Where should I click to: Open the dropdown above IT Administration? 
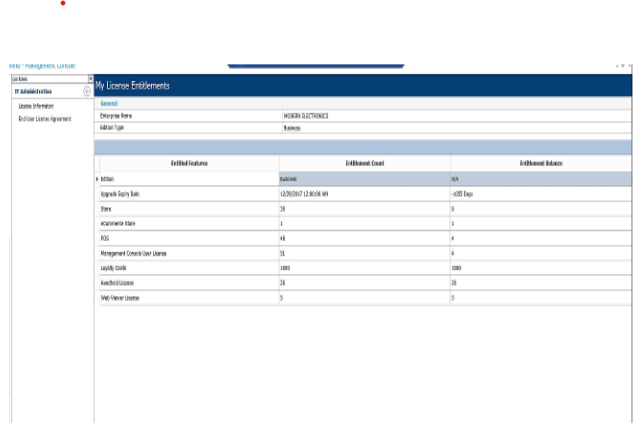pyautogui.click(x=51, y=78)
